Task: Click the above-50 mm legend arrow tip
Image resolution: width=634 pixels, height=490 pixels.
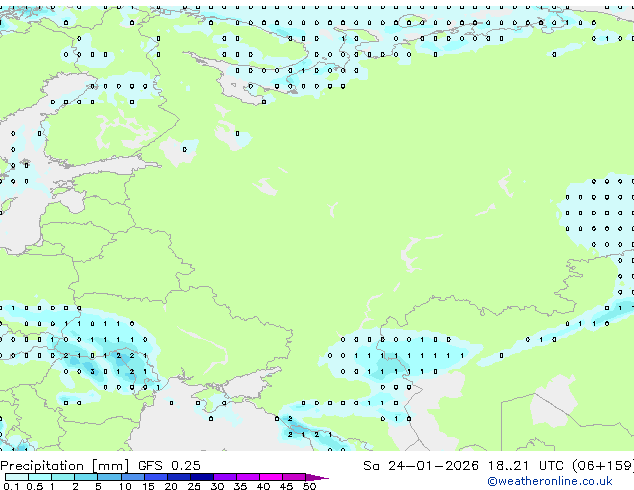Action: coord(317,477)
